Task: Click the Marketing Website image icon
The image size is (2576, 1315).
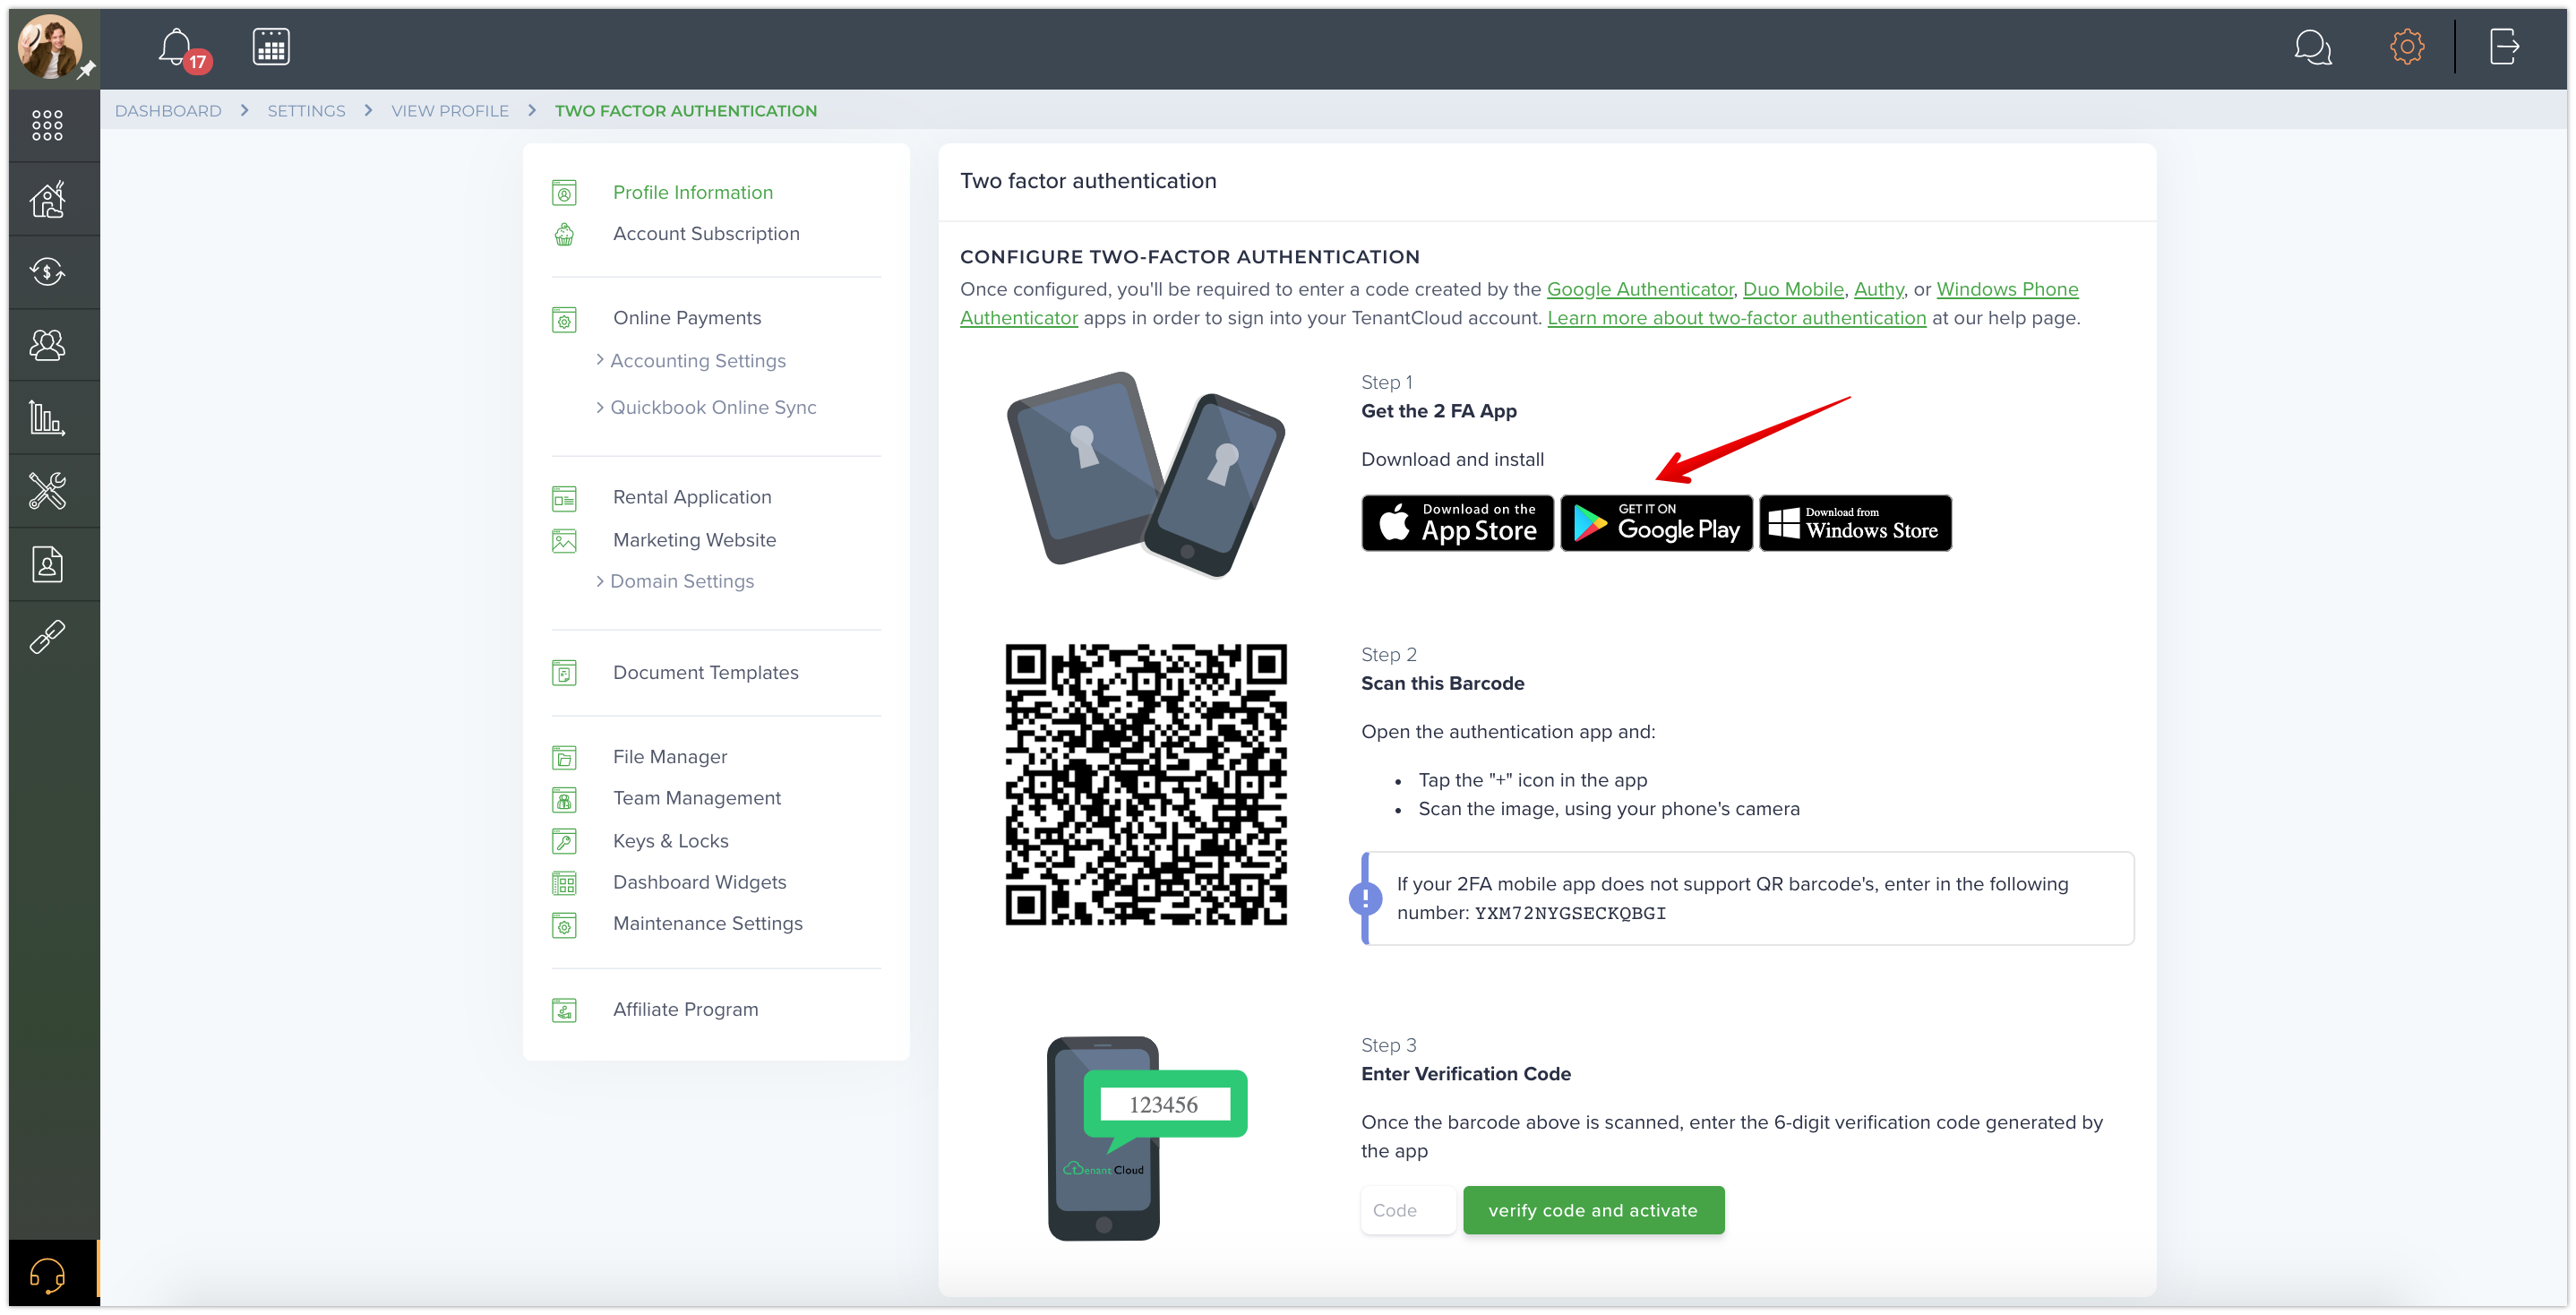Action: click(x=564, y=541)
